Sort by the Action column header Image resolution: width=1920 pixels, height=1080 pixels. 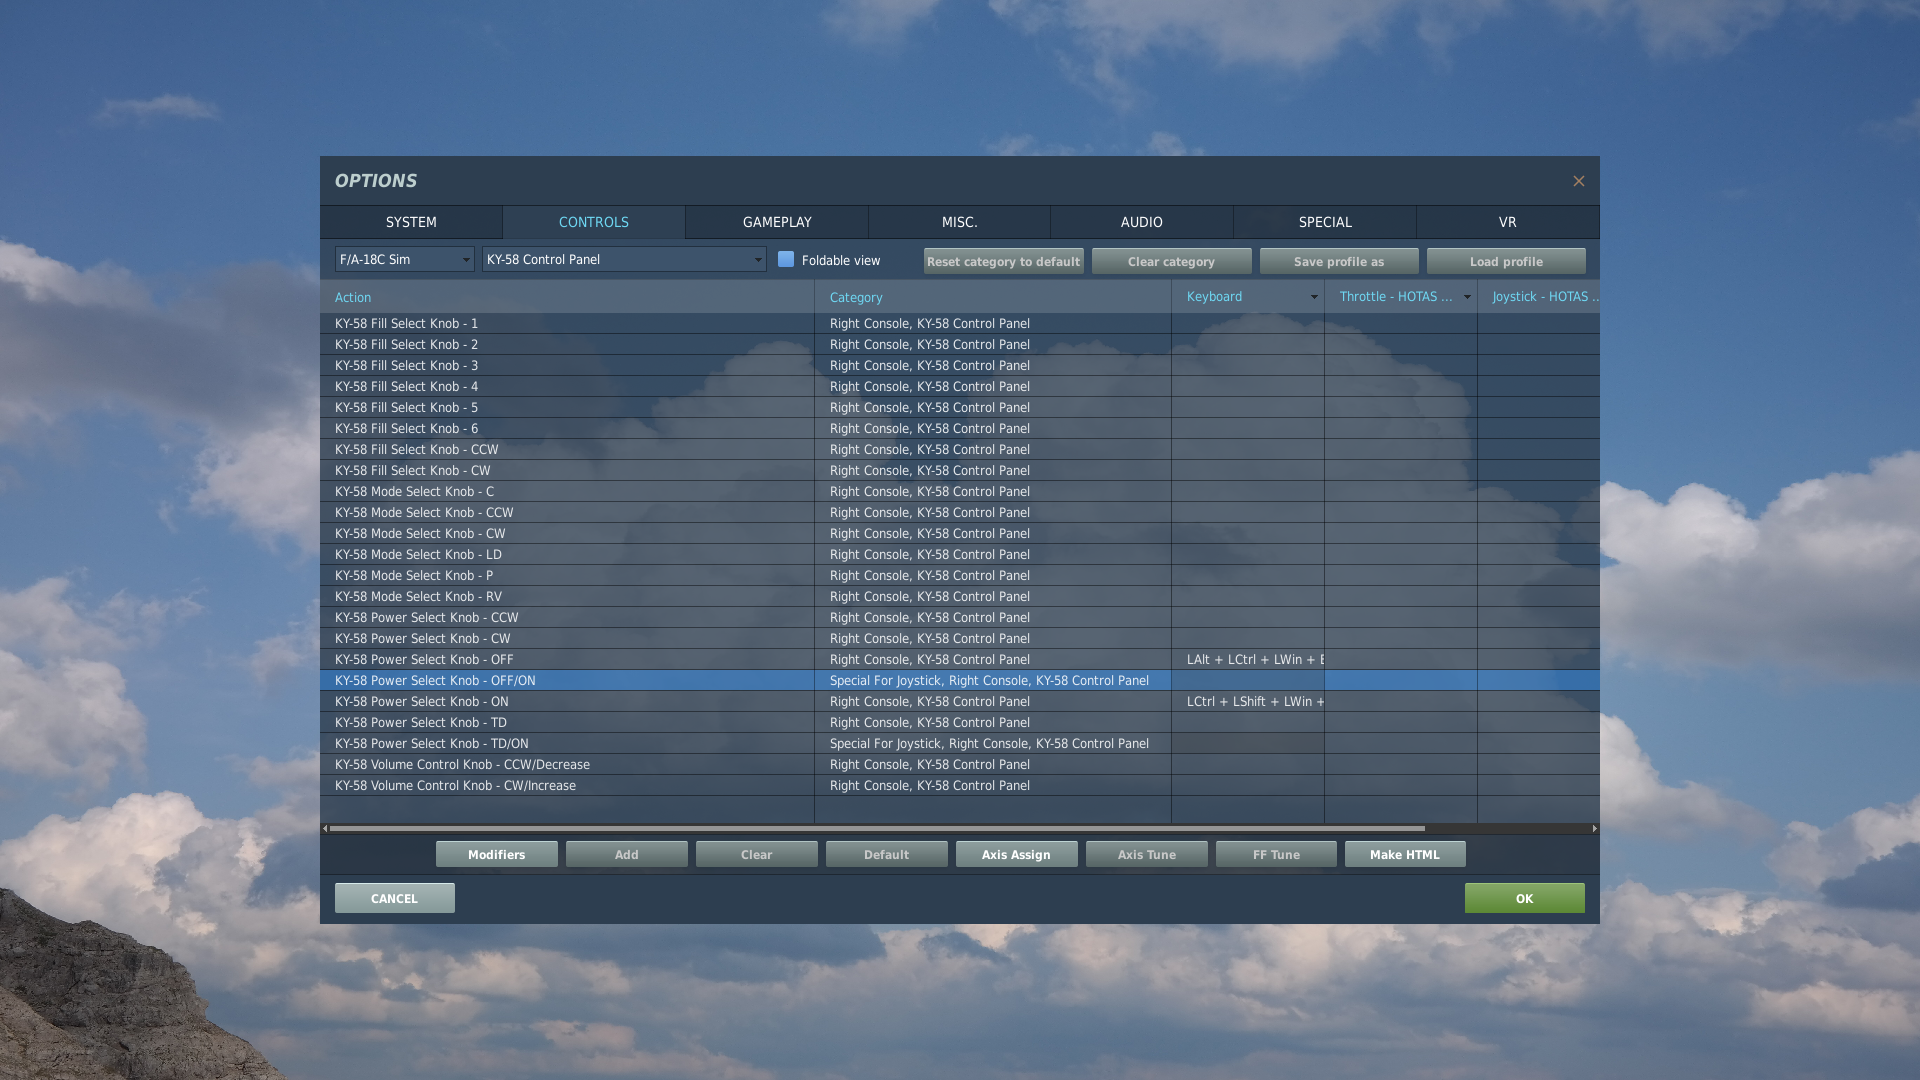click(567, 297)
